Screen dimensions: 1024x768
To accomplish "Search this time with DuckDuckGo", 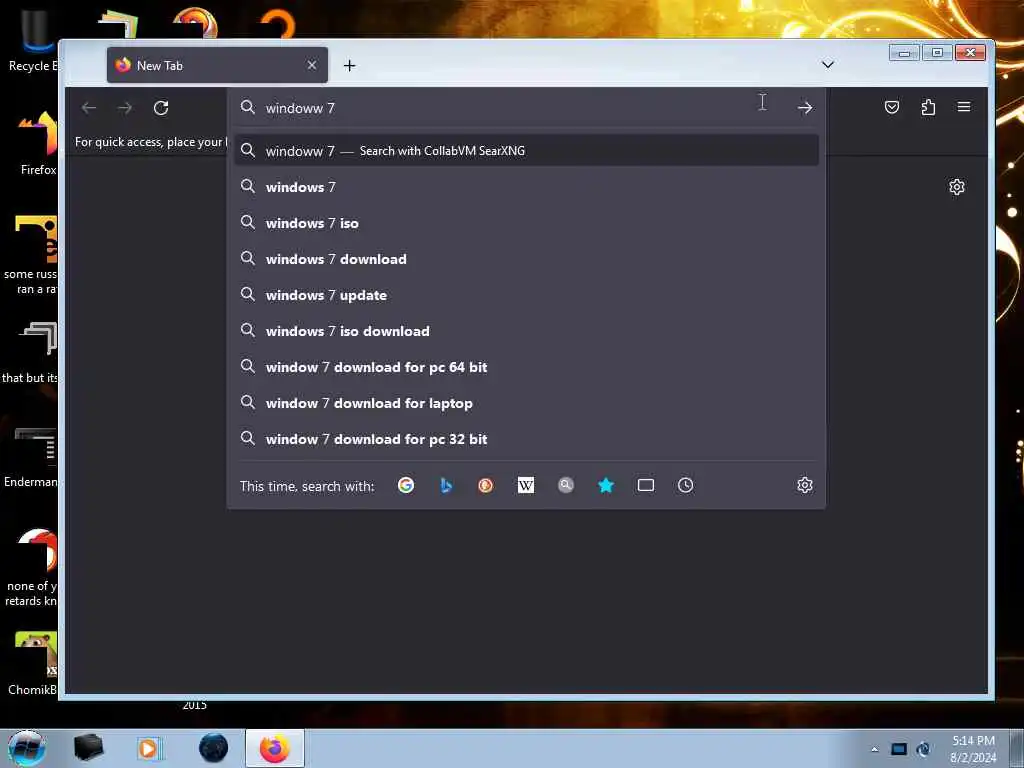I will [x=485, y=485].
